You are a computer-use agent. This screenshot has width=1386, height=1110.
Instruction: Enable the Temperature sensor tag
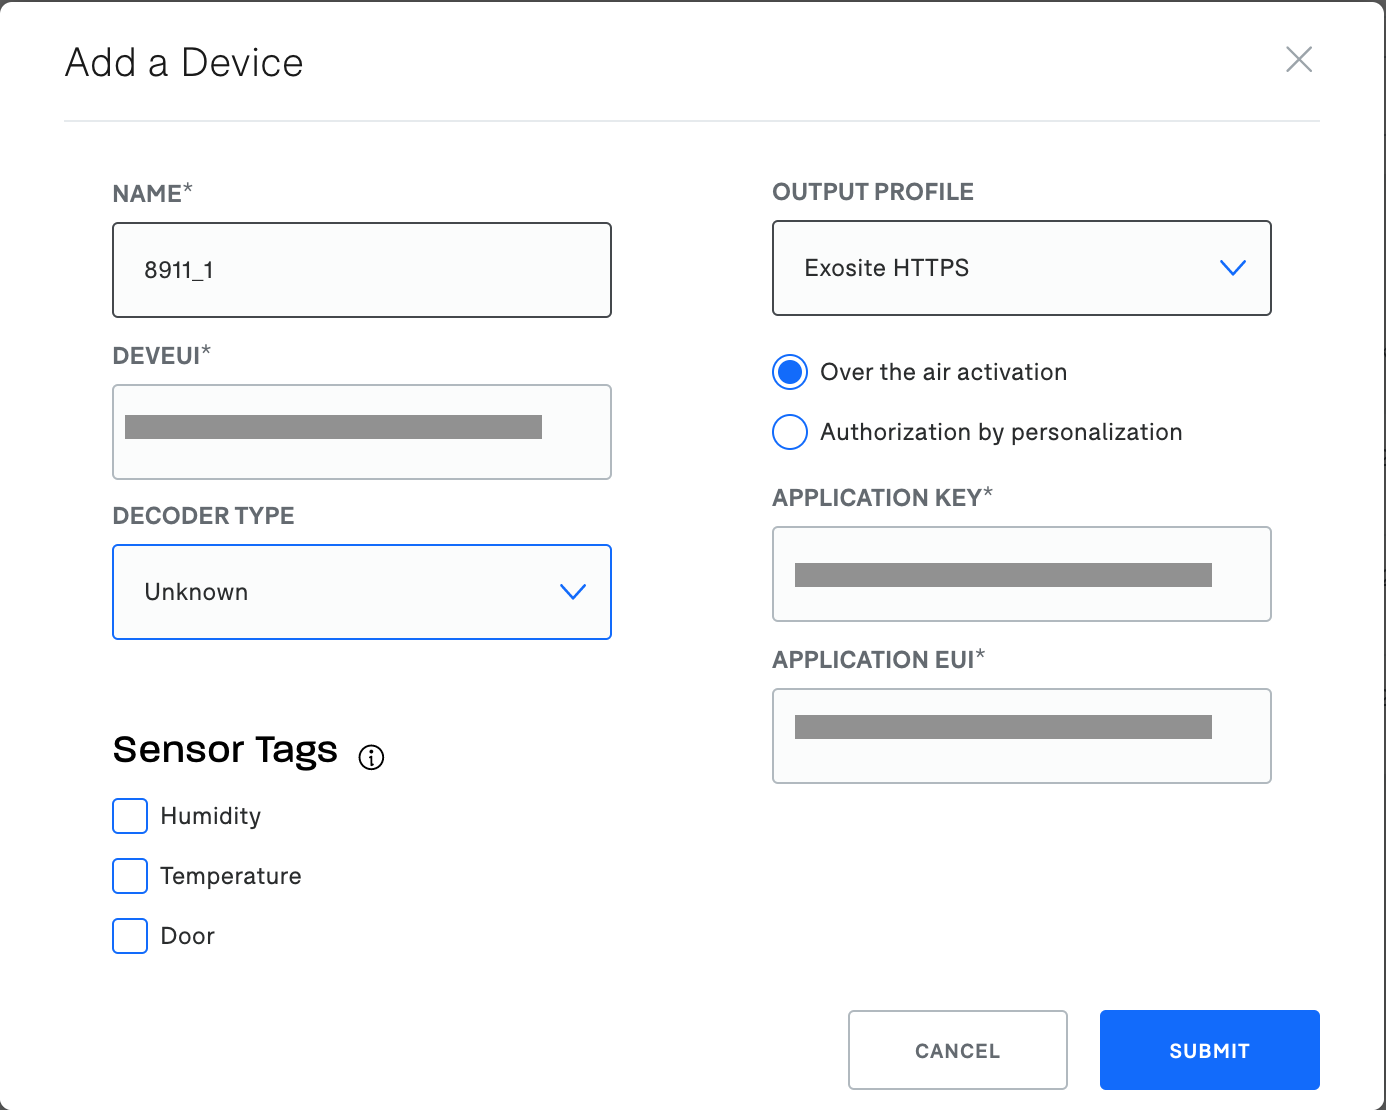pyautogui.click(x=129, y=876)
